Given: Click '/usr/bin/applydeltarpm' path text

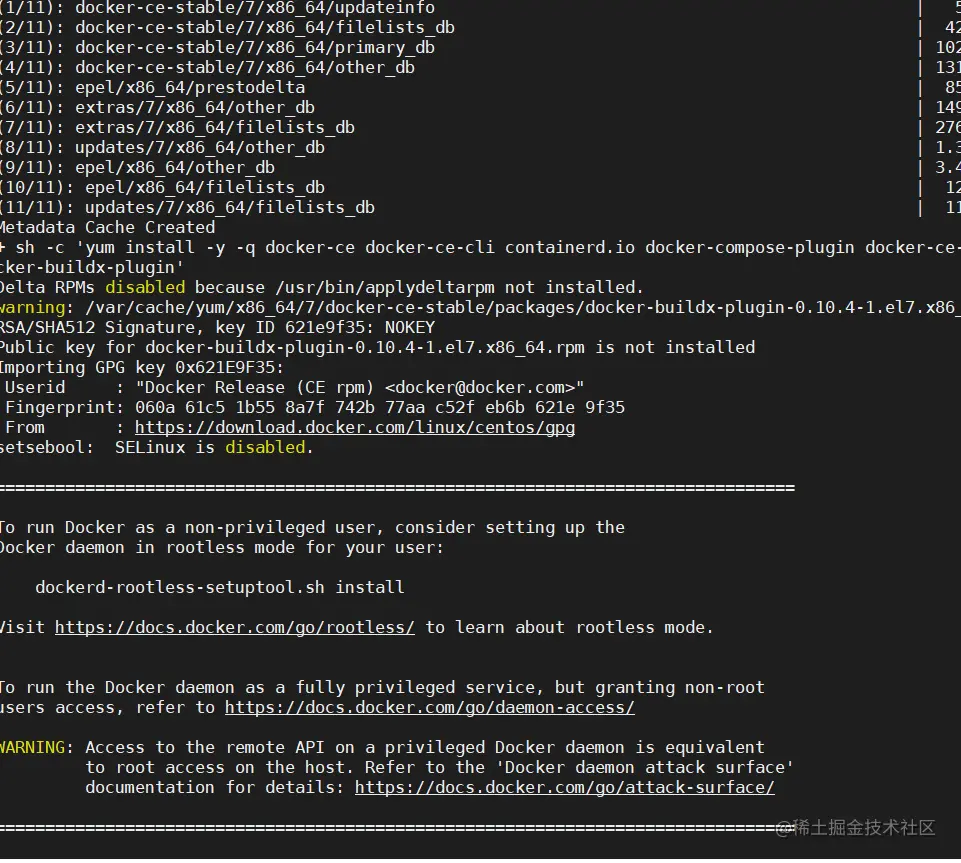Looking at the screenshot, I should (x=385, y=287).
